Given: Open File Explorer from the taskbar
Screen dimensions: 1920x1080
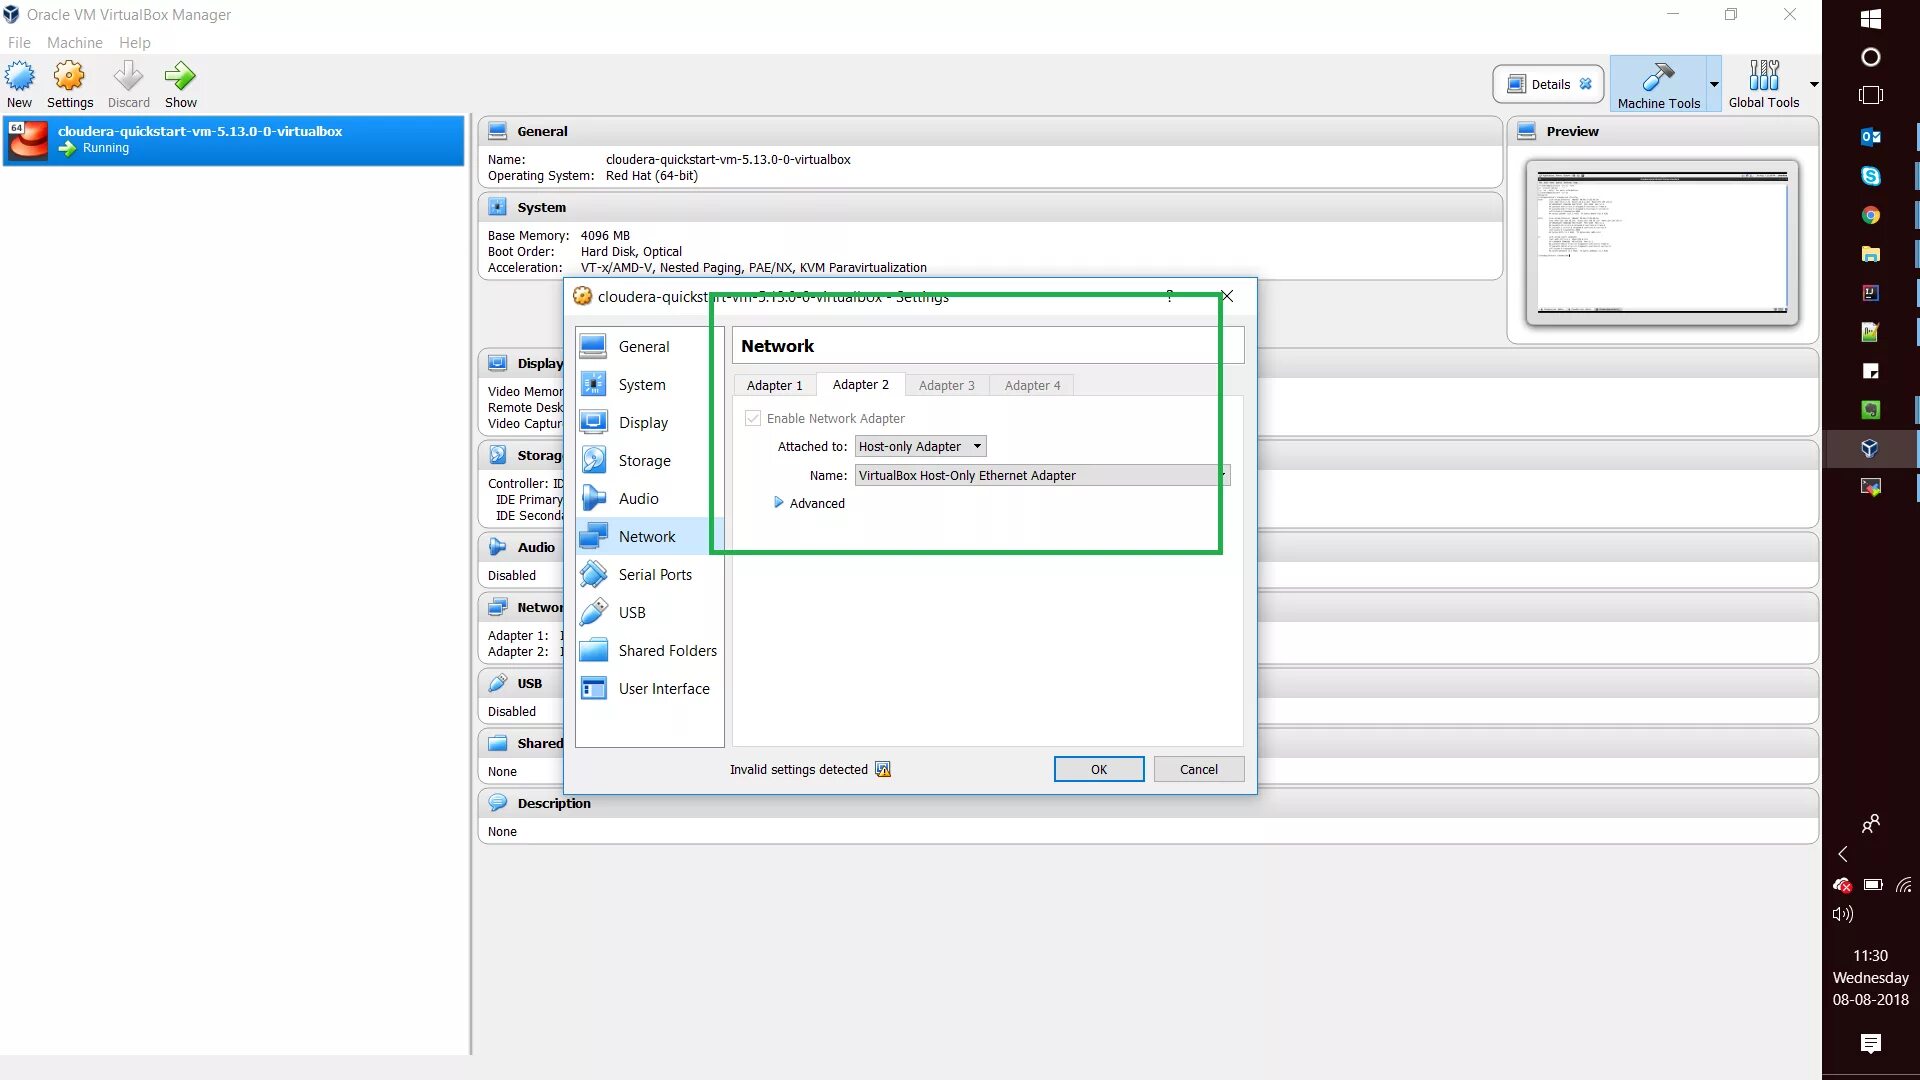Looking at the screenshot, I should (1871, 254).
